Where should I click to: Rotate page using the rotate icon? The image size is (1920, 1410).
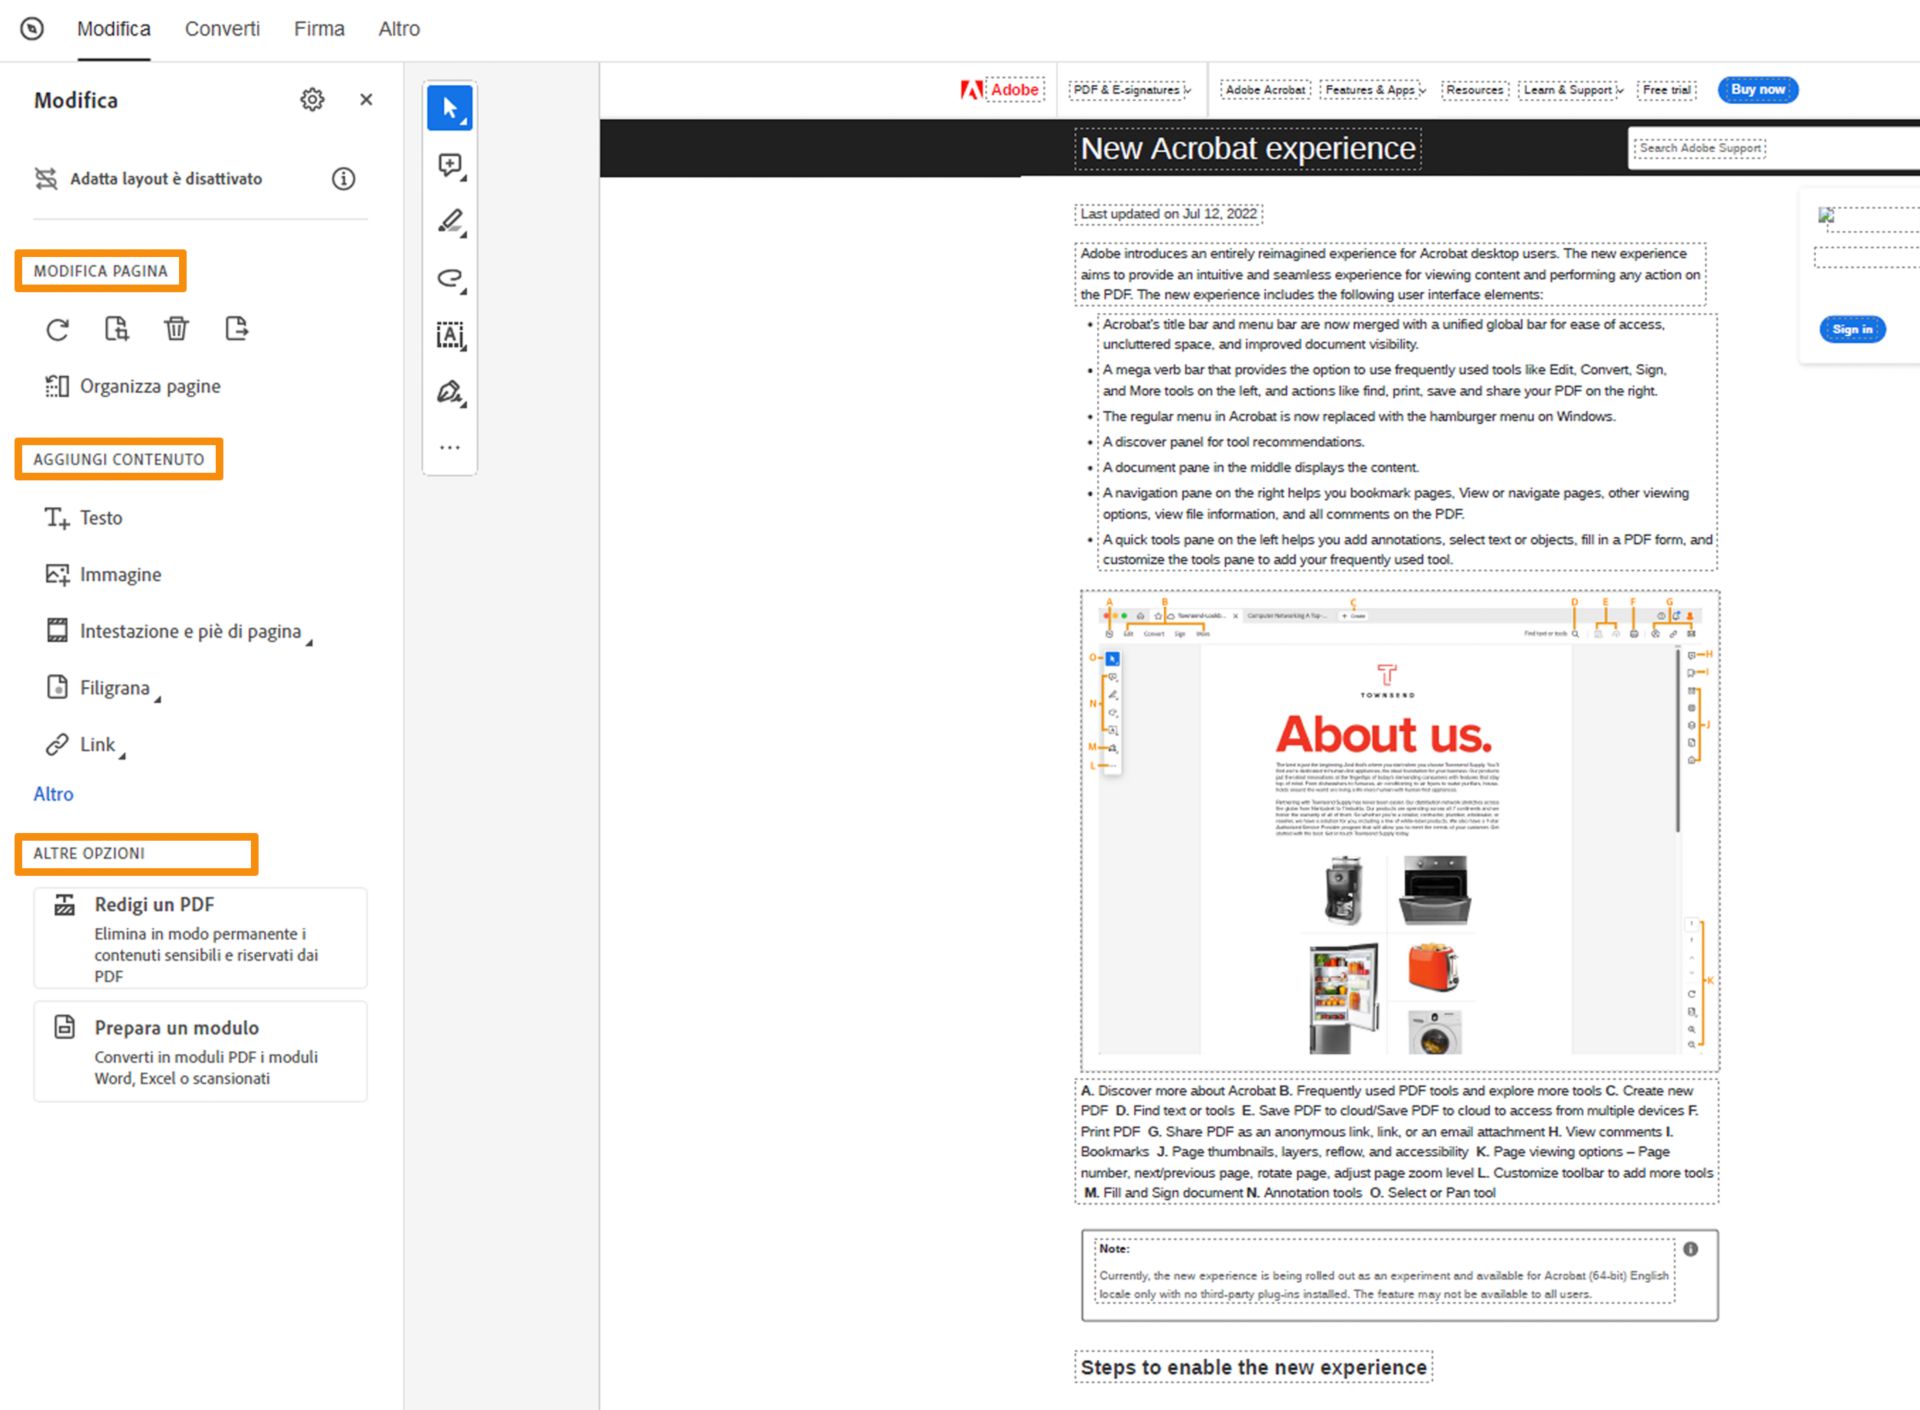point(58,329)
